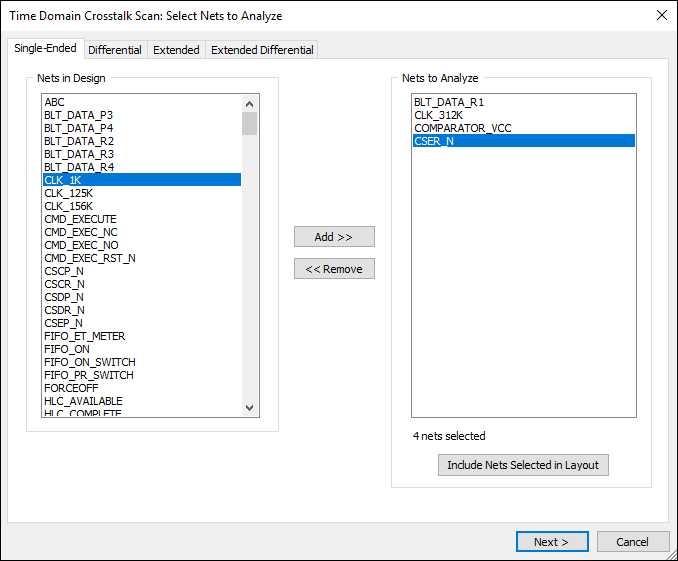Image resolution: width=678 pixels, height=561 pixels.
Task: Select the Extended Differential tab
Action: (262, 50)
